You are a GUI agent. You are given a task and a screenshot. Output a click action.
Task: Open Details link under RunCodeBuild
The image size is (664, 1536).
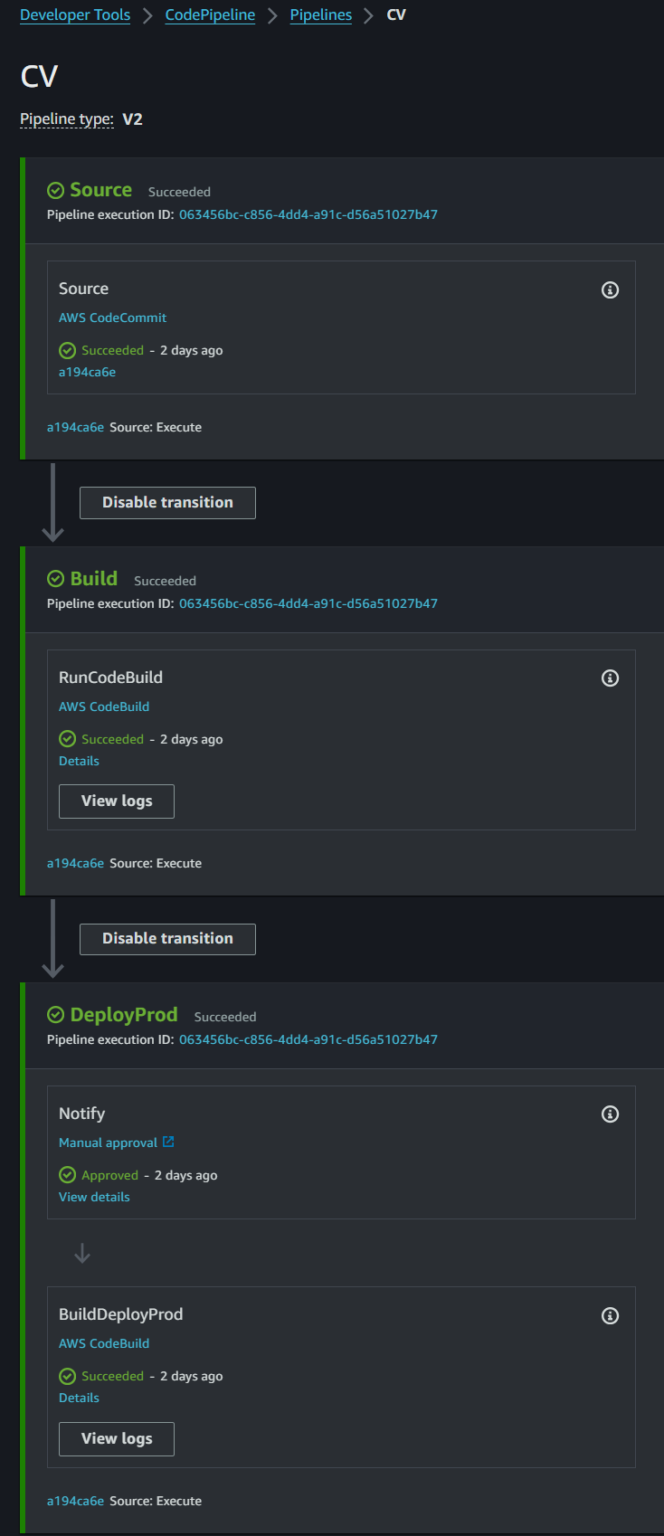pos(79,761)
